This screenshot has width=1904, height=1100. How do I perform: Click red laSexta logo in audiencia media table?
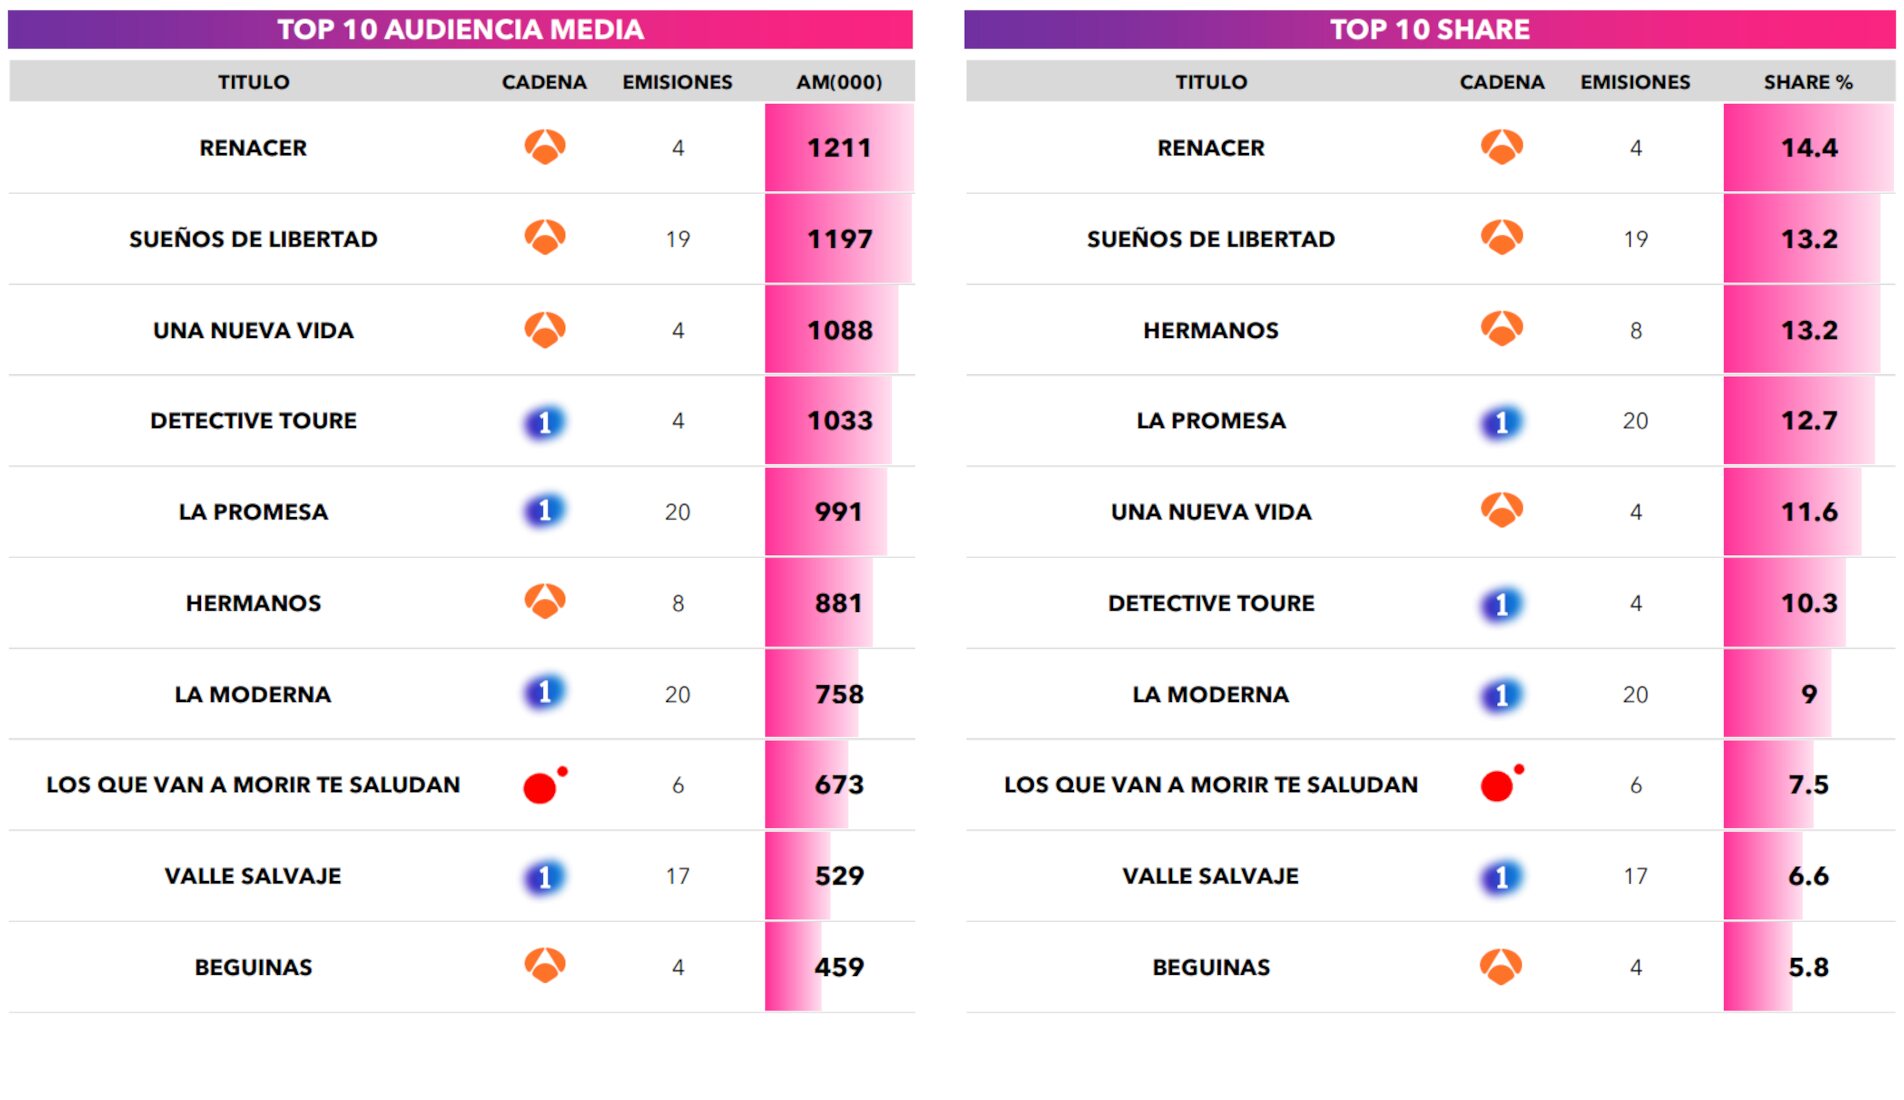pos(541,787)
